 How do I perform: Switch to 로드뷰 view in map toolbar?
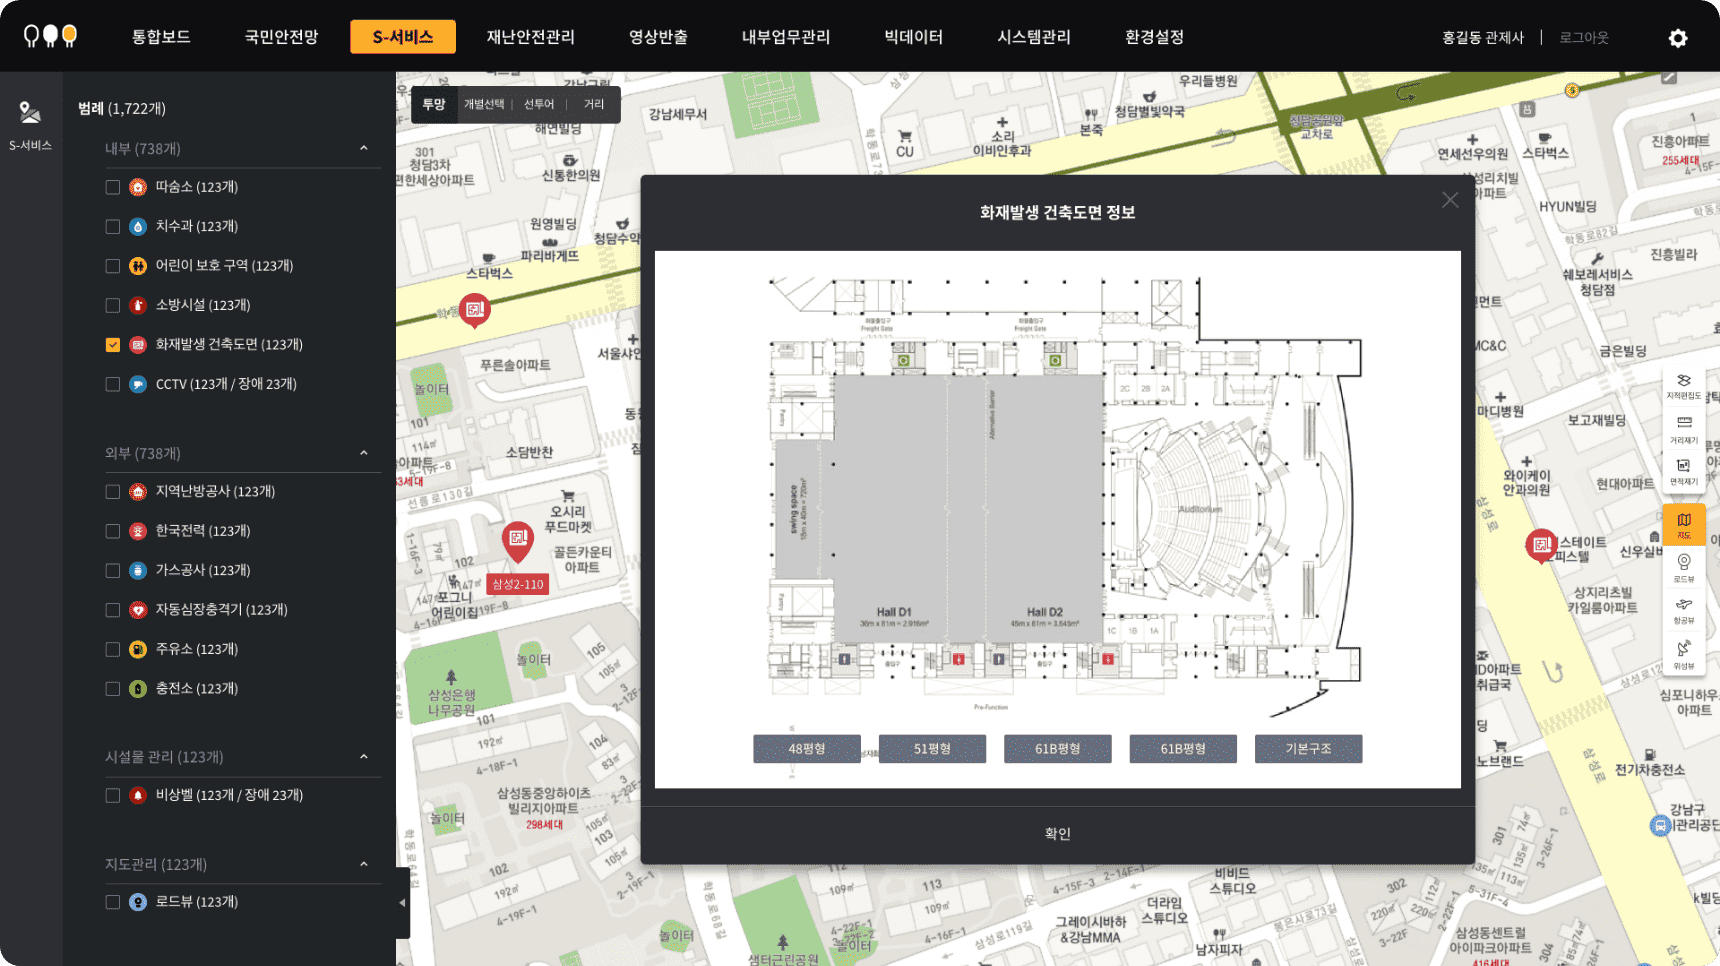pyautogui.click(x=1684, y=568)
